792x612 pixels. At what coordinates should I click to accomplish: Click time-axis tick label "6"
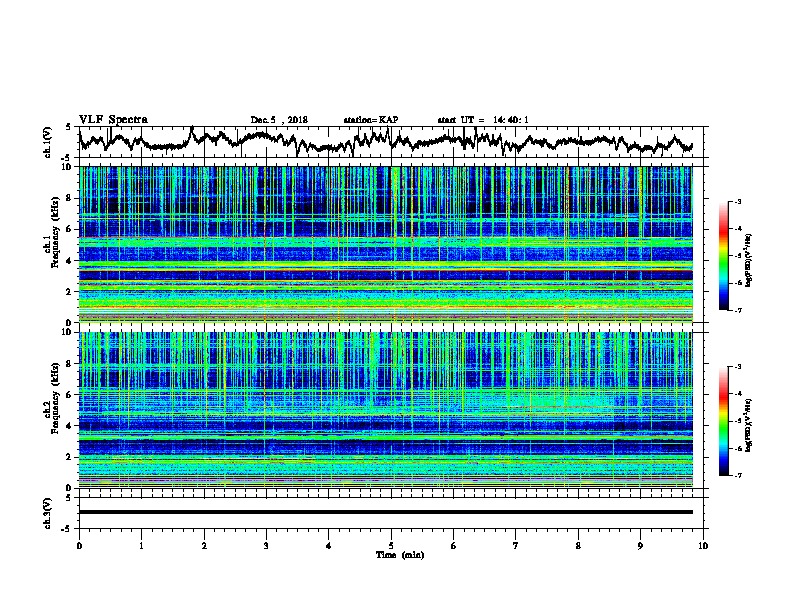click(454, 546)
